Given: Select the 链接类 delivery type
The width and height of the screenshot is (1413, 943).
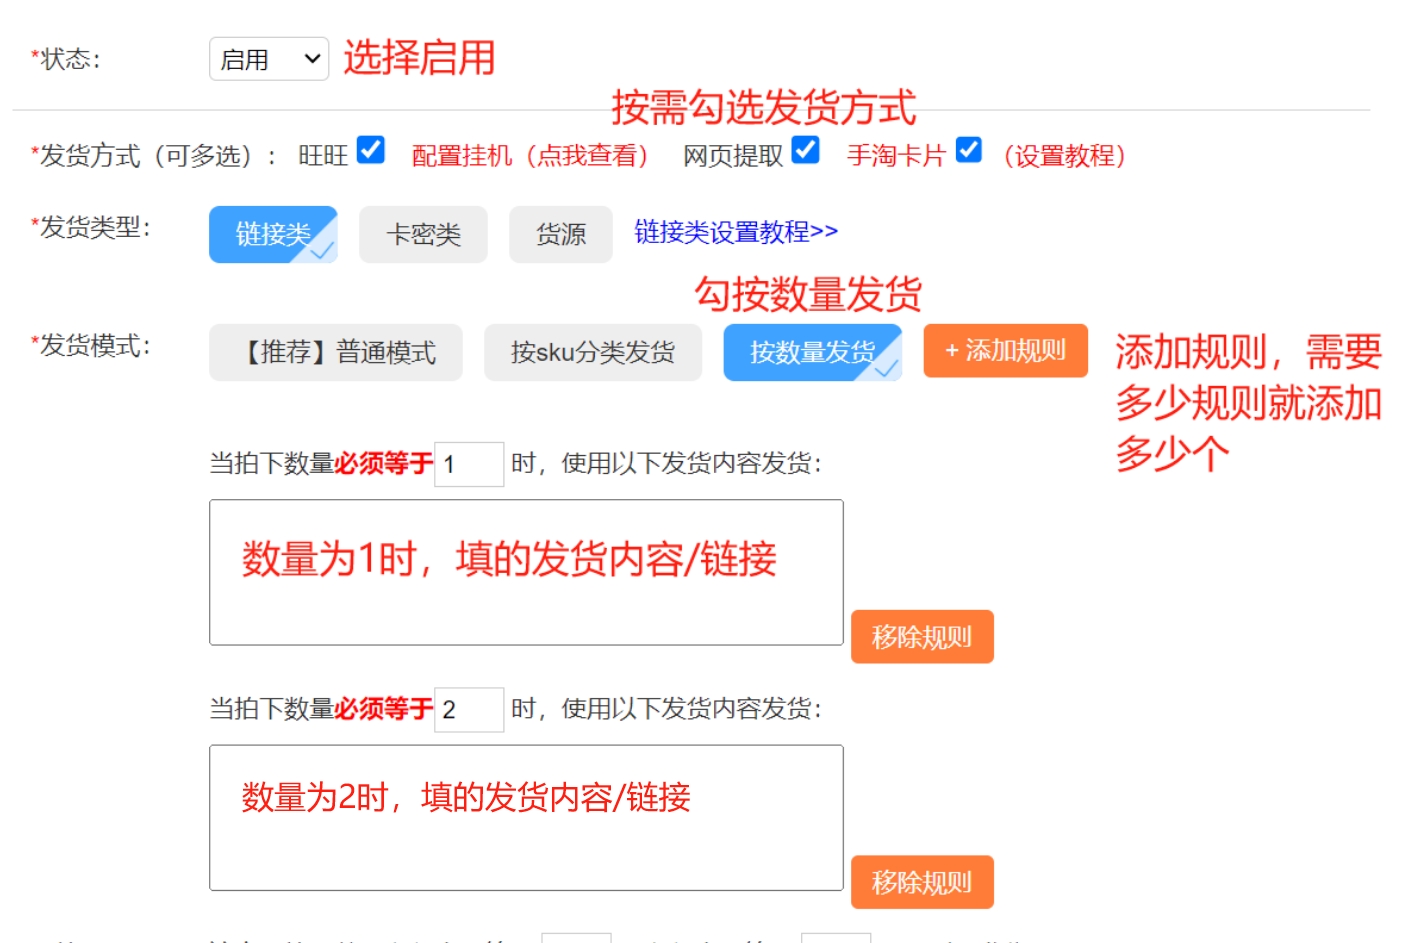Looking at the screenshot, I should point(273,234).
